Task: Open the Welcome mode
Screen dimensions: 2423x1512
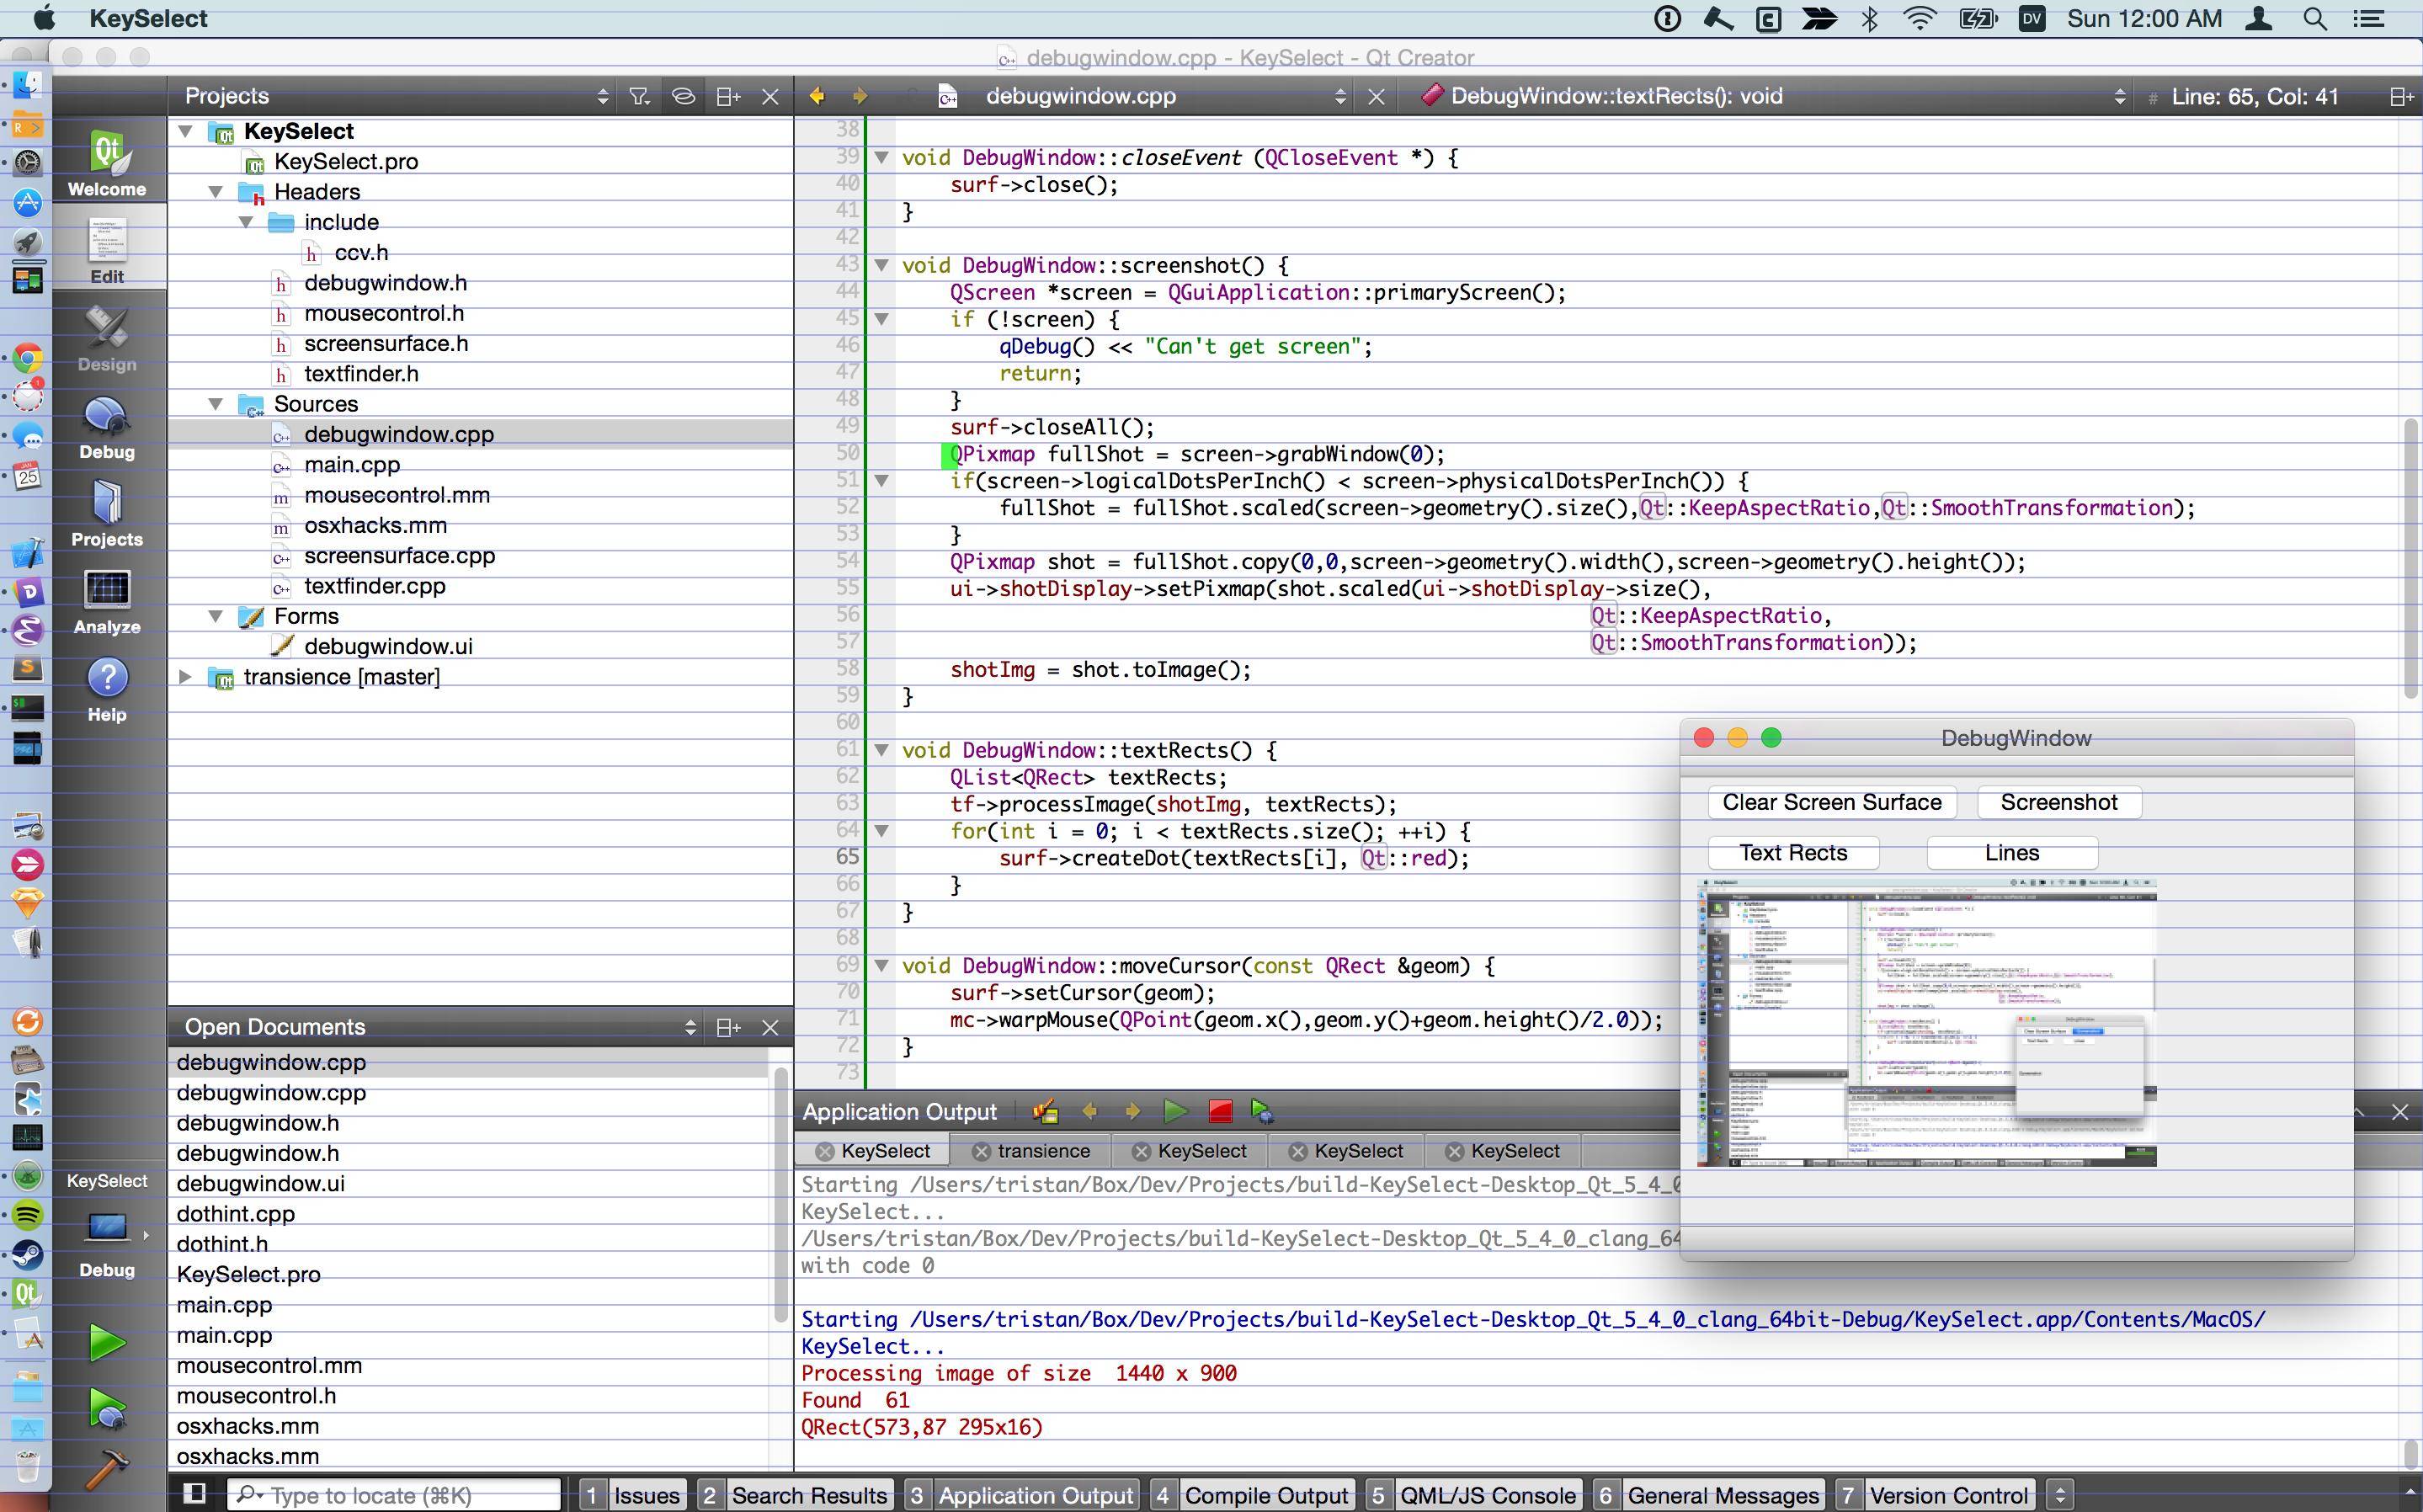Action: tap(107, 162)
